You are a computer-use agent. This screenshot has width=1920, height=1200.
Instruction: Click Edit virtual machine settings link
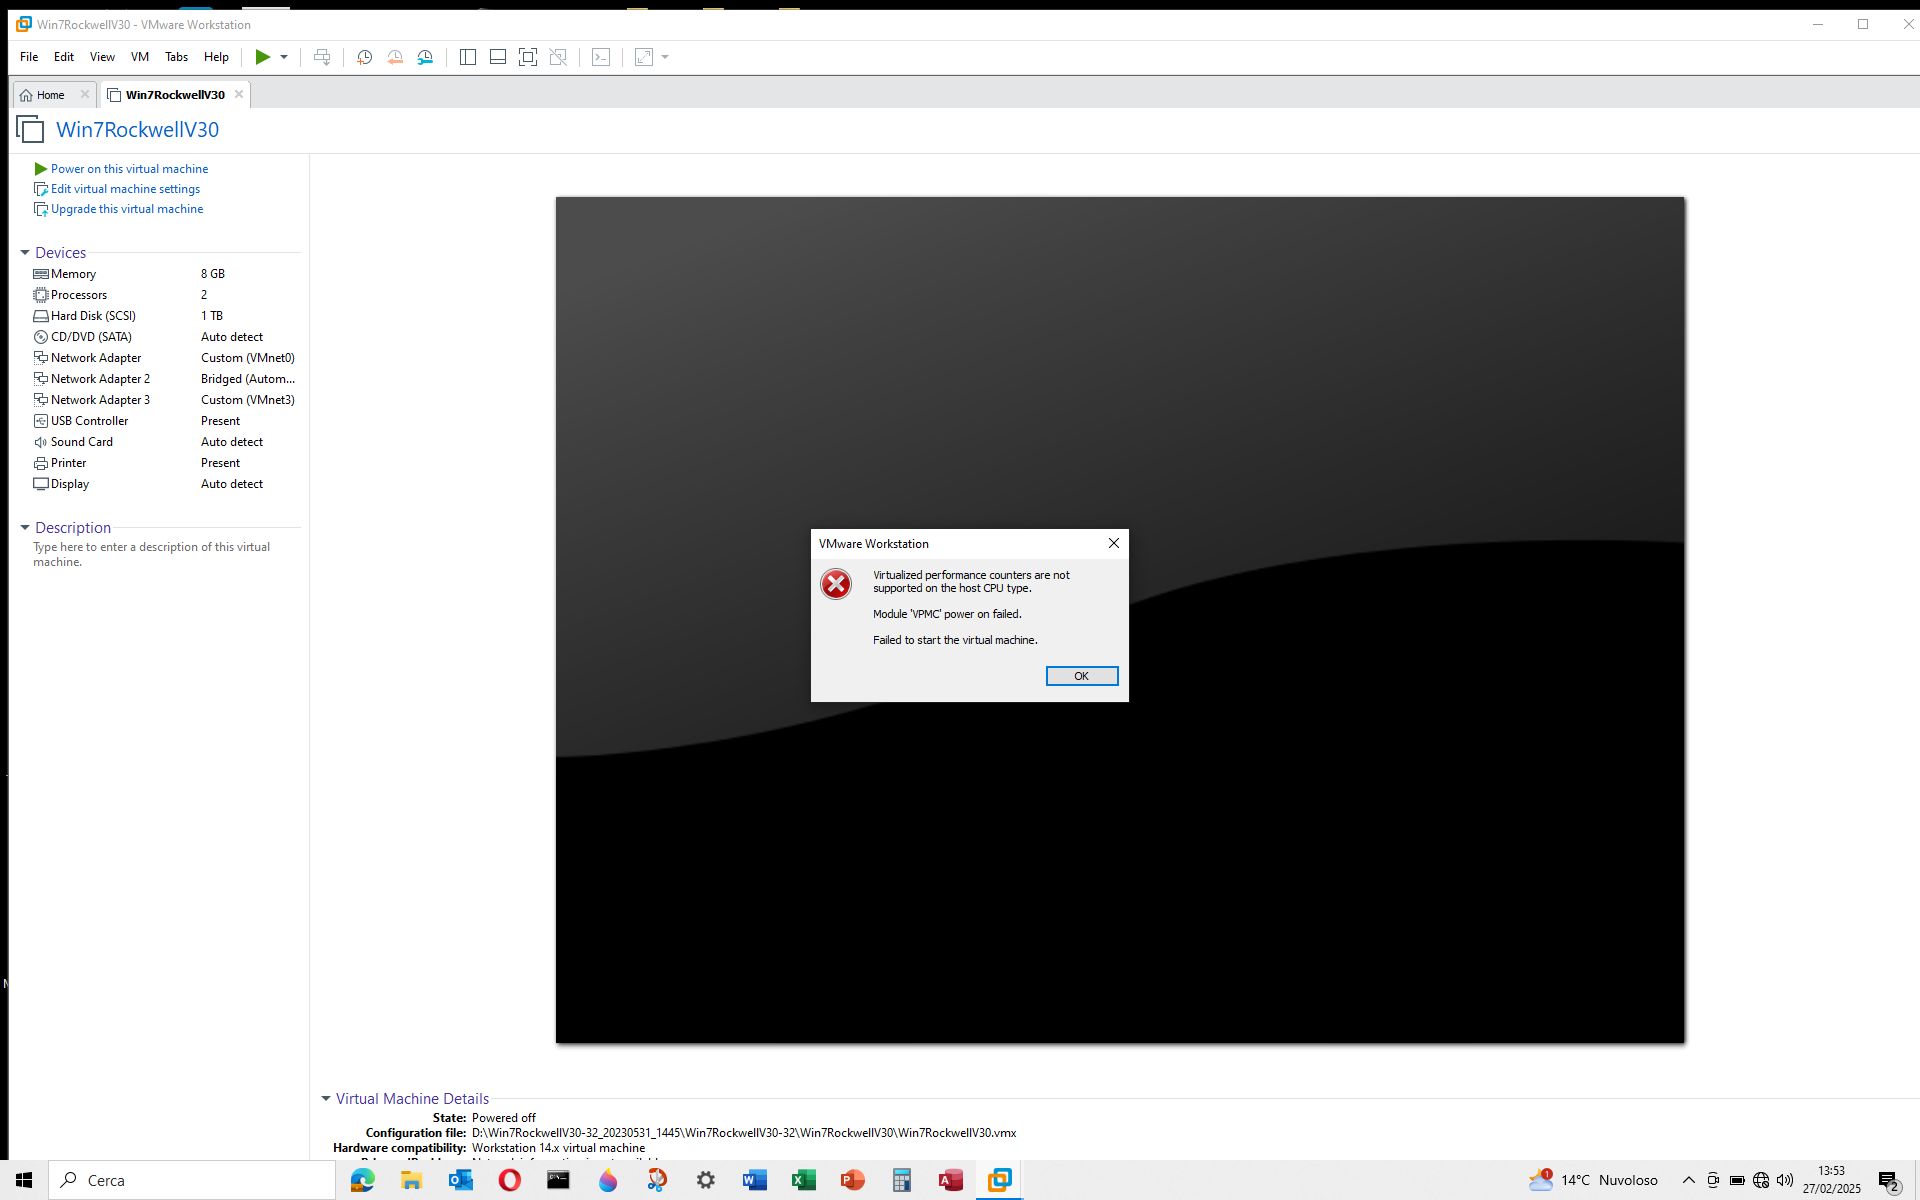click(x=125, y=189)
